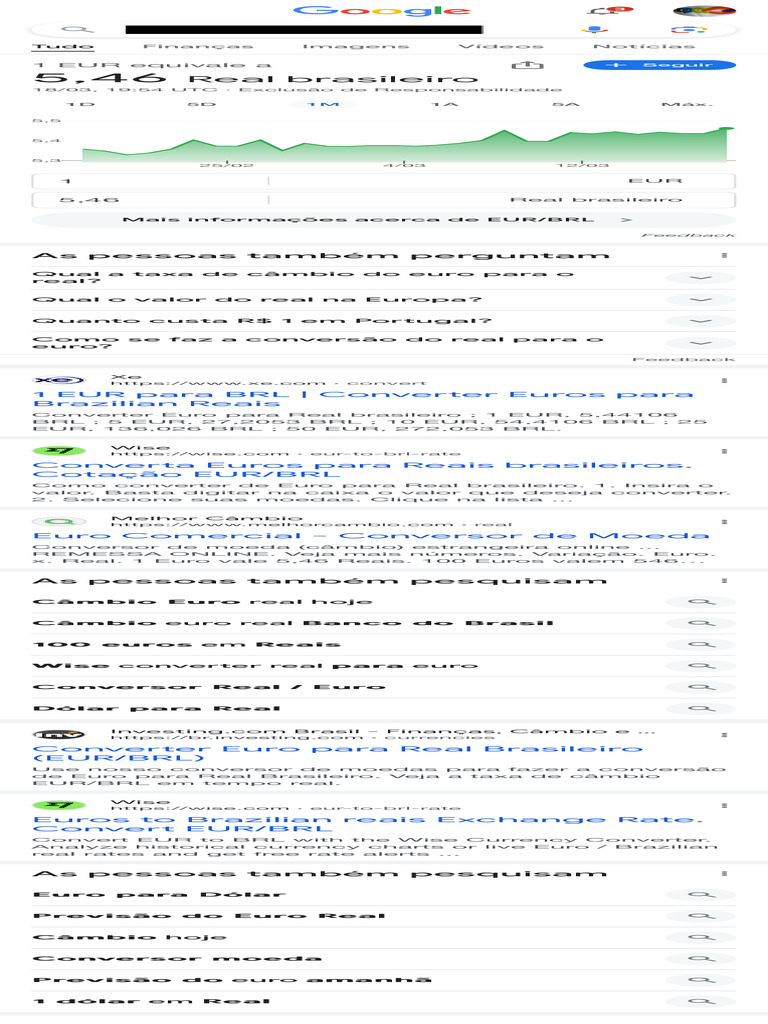Click the Melhor Câmbio favicon
Image resolution: width=768 pixels, height=1024 pixels.
click(x=59, y=522)
